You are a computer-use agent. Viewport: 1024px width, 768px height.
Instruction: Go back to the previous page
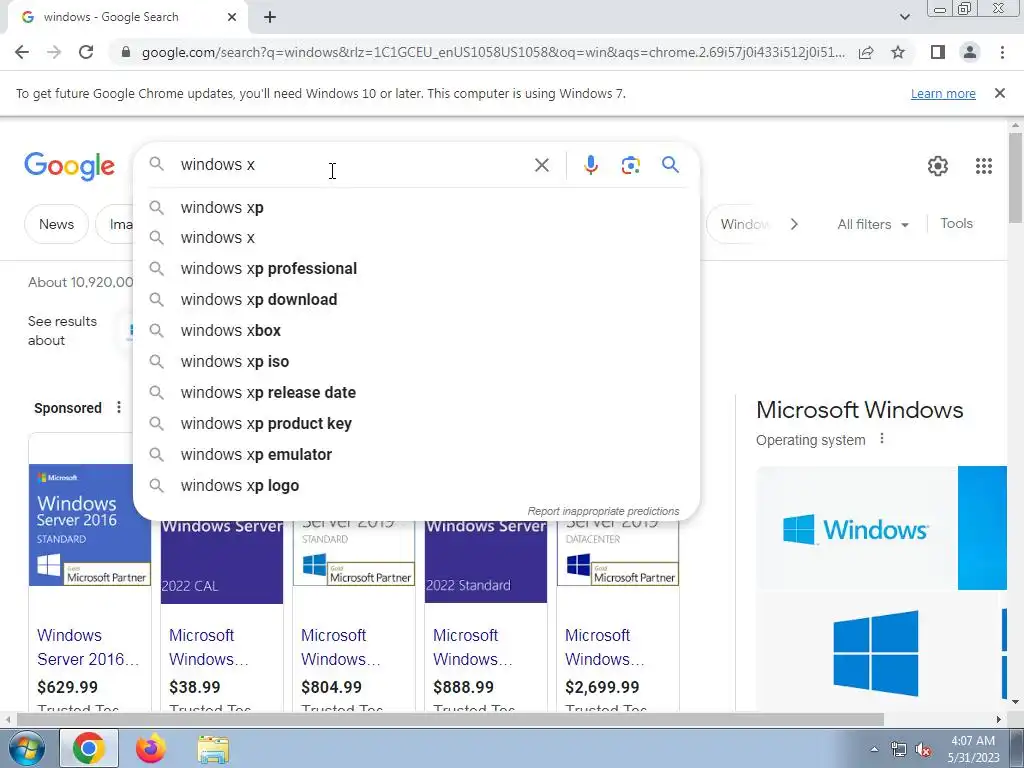[22, 52]
